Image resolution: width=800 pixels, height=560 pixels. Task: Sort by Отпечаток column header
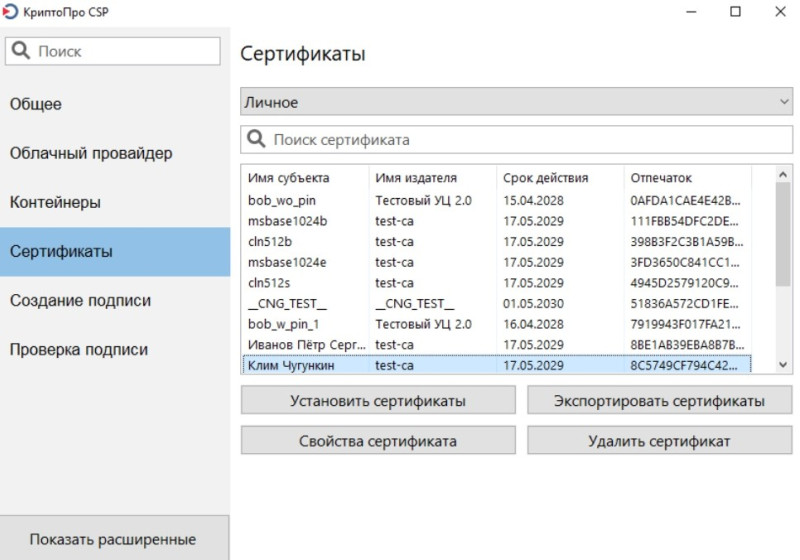click(688, 178)
